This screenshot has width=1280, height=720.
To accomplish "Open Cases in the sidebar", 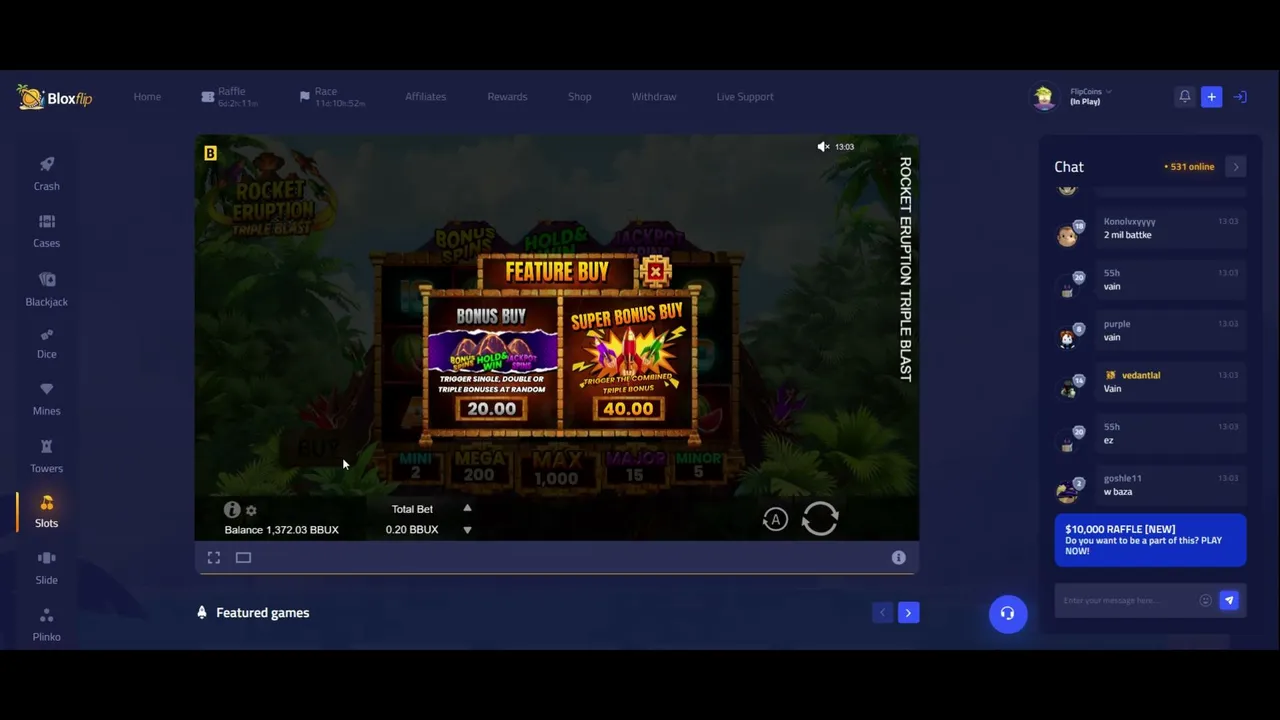I will 46,231.
